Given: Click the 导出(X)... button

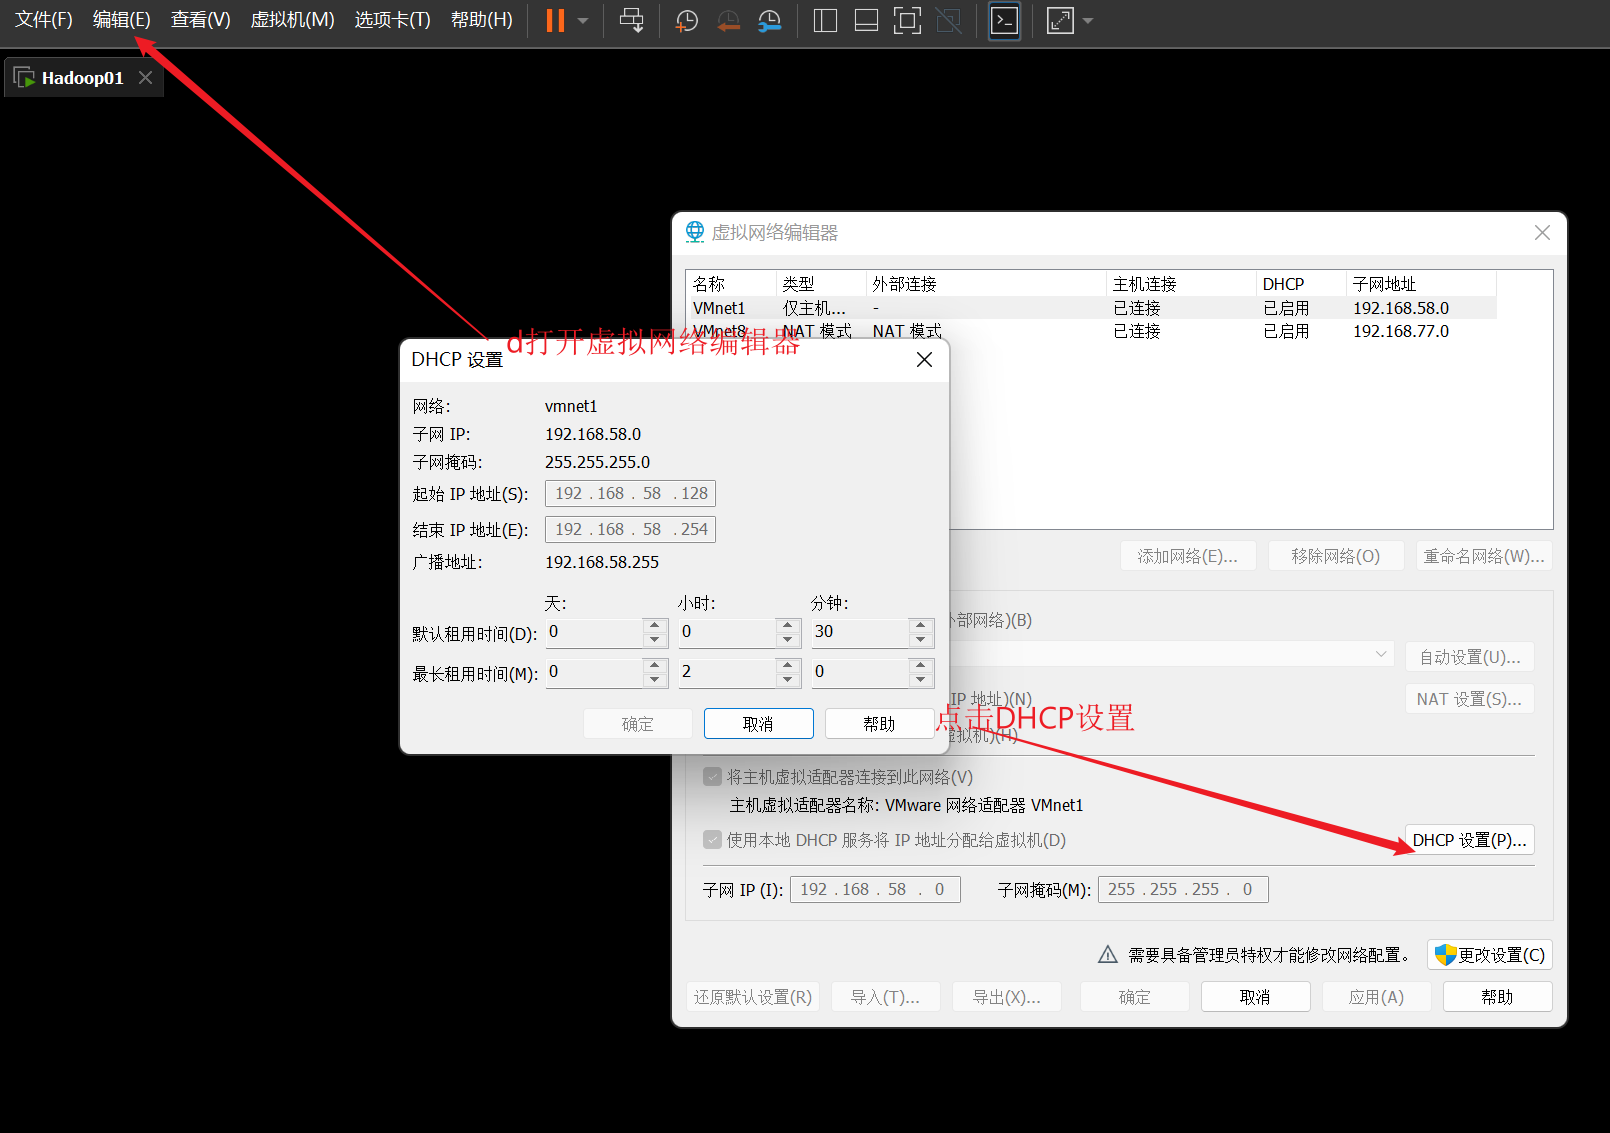Looking at the screenshot, I should pos(1007,998).
